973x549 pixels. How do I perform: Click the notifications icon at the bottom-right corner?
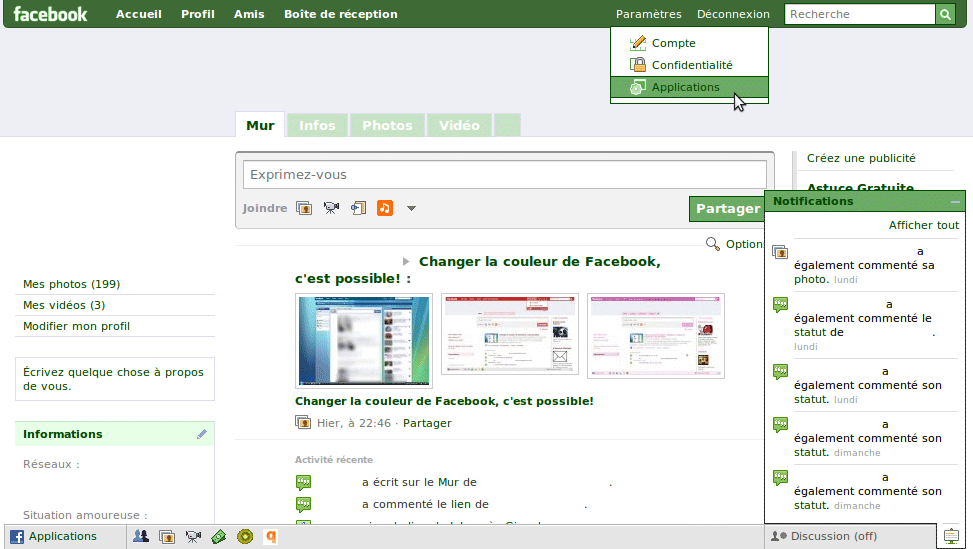point(951,536)
